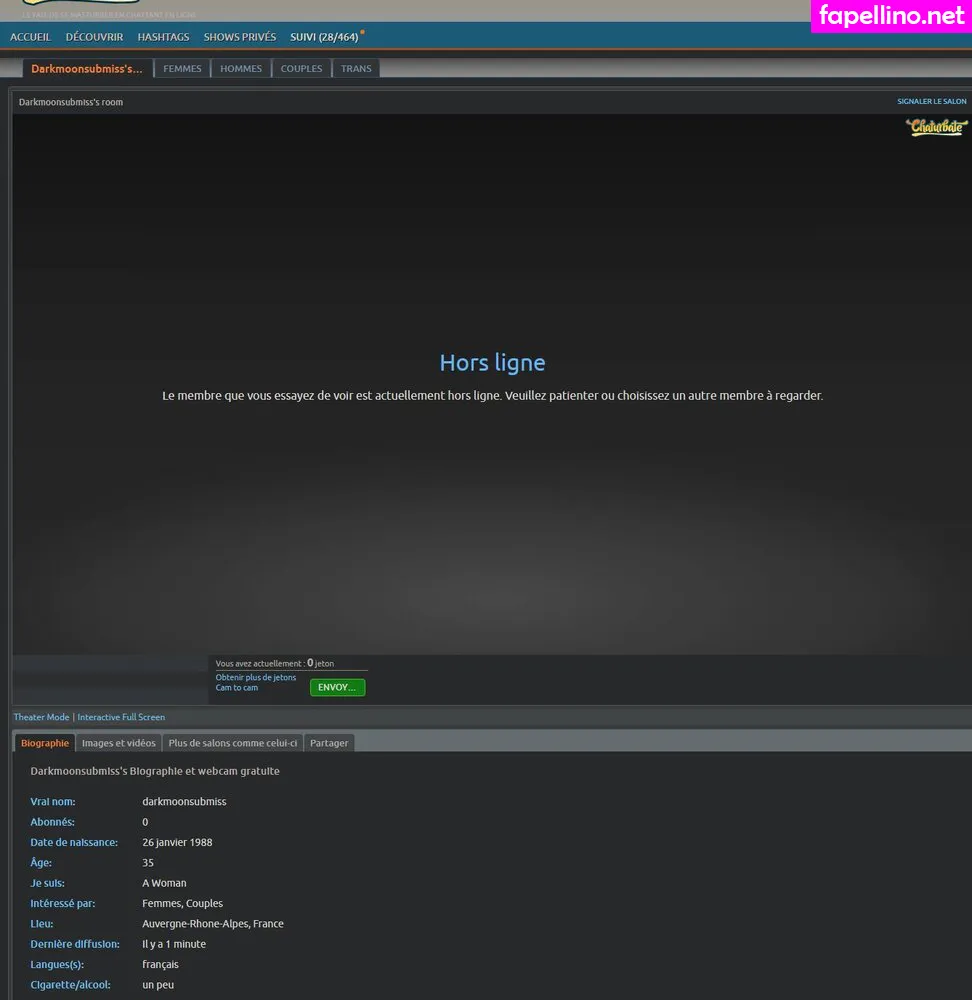Enable Theater Mode
972x1000 pixels.
(x=41, y=717)
